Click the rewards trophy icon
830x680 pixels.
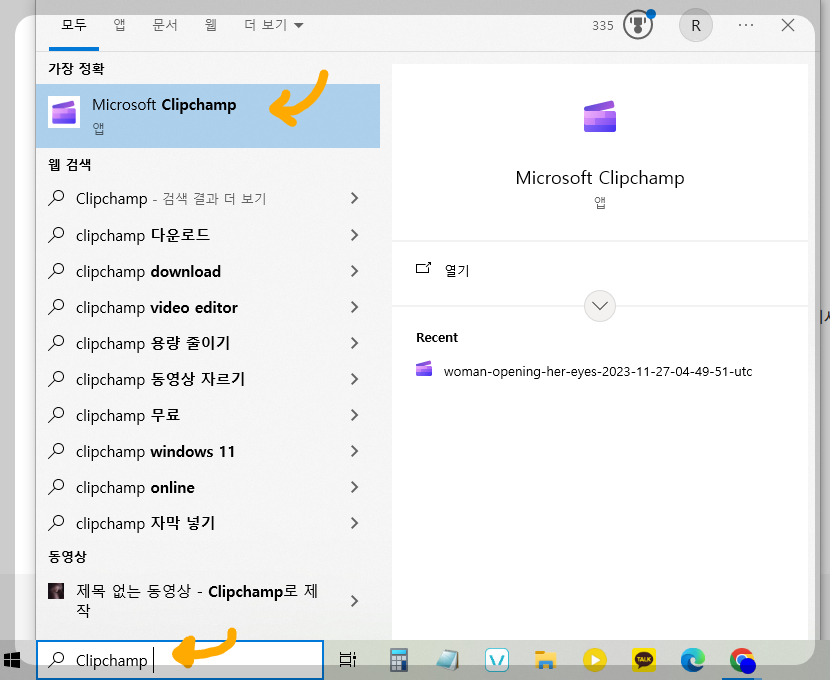(x=638, y=25)
